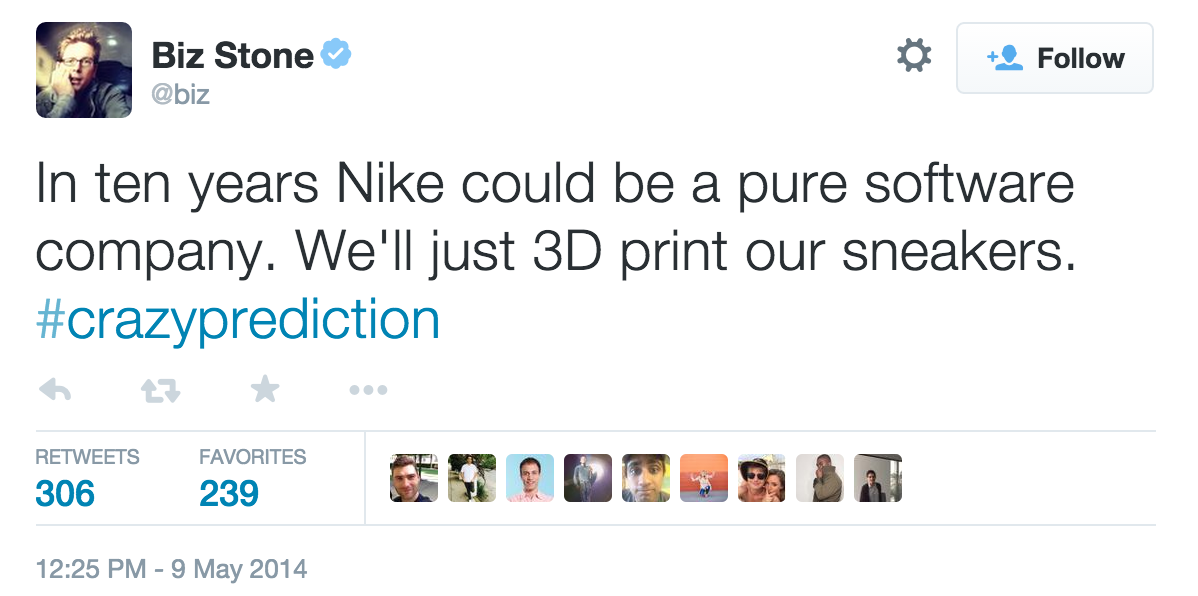Open the gear settings dropdown
Image resolution: width=1198 pixels, height=596 pixels.
914,56
